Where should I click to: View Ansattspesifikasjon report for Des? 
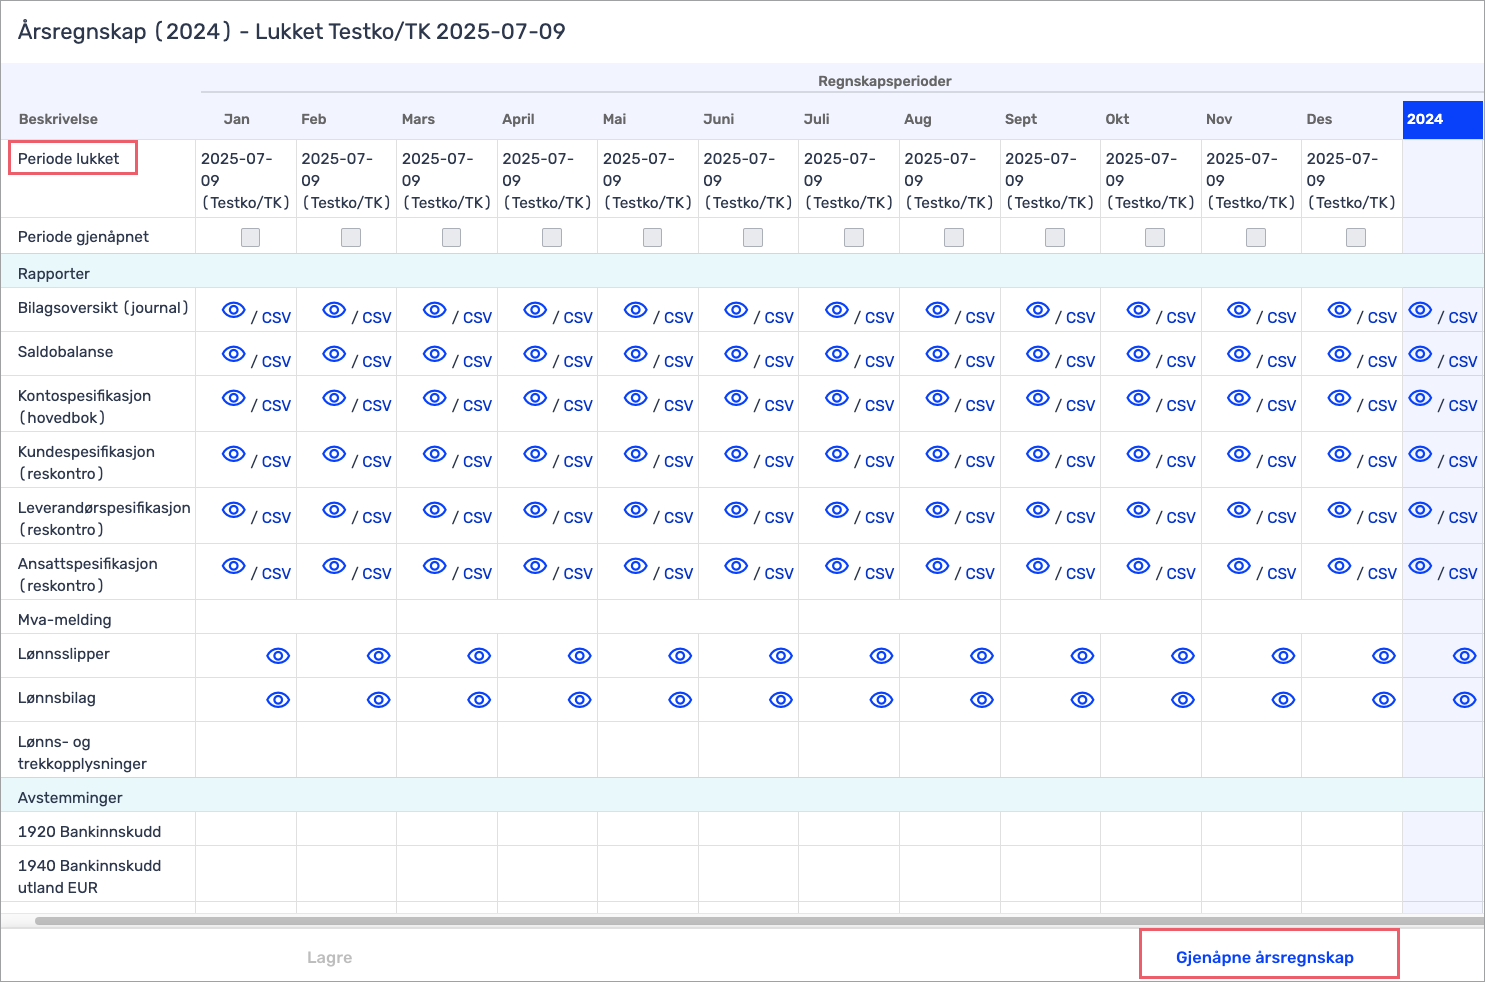(x=1339, y=566)
